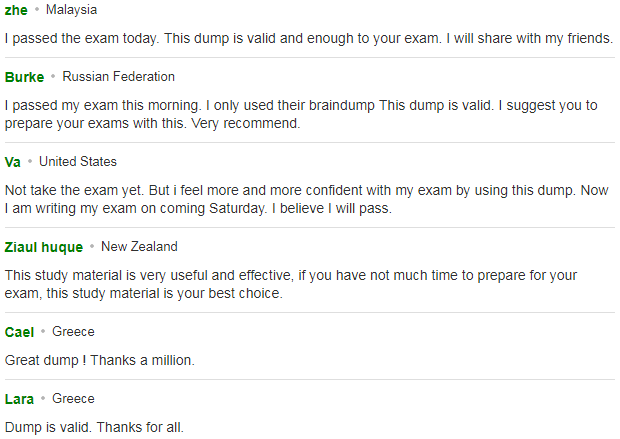Select the Malaysia country label
The image size is (620, 439).
point(72,9)
